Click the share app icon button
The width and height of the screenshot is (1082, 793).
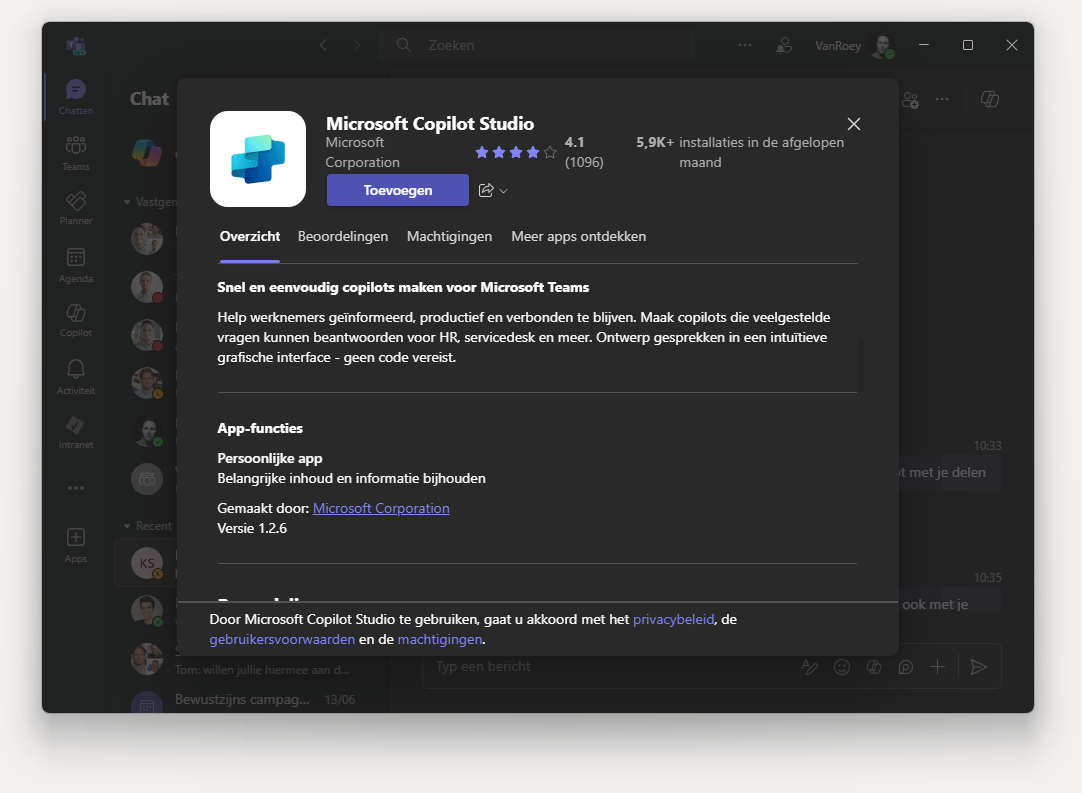(x=486, y=190)
